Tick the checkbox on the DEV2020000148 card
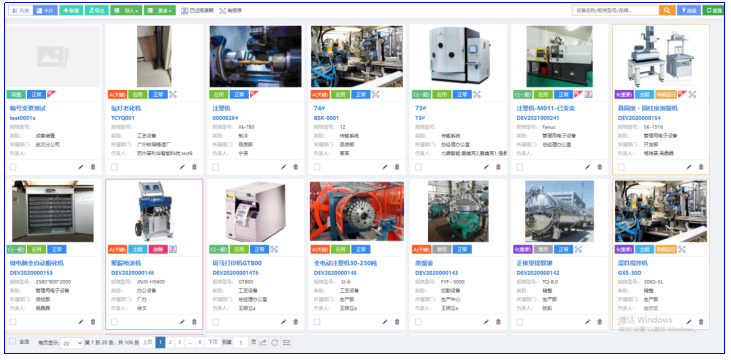Viewport: 731px width, 360px height. (x=114, y=322)
